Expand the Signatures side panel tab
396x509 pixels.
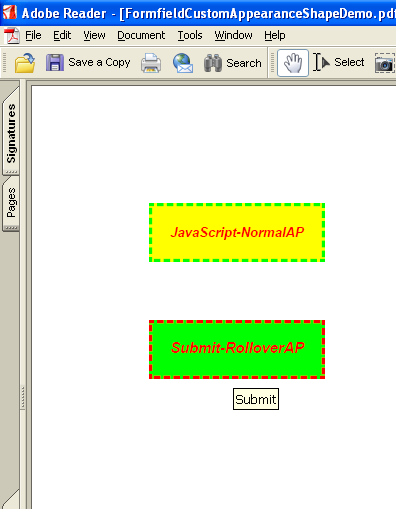11,133
